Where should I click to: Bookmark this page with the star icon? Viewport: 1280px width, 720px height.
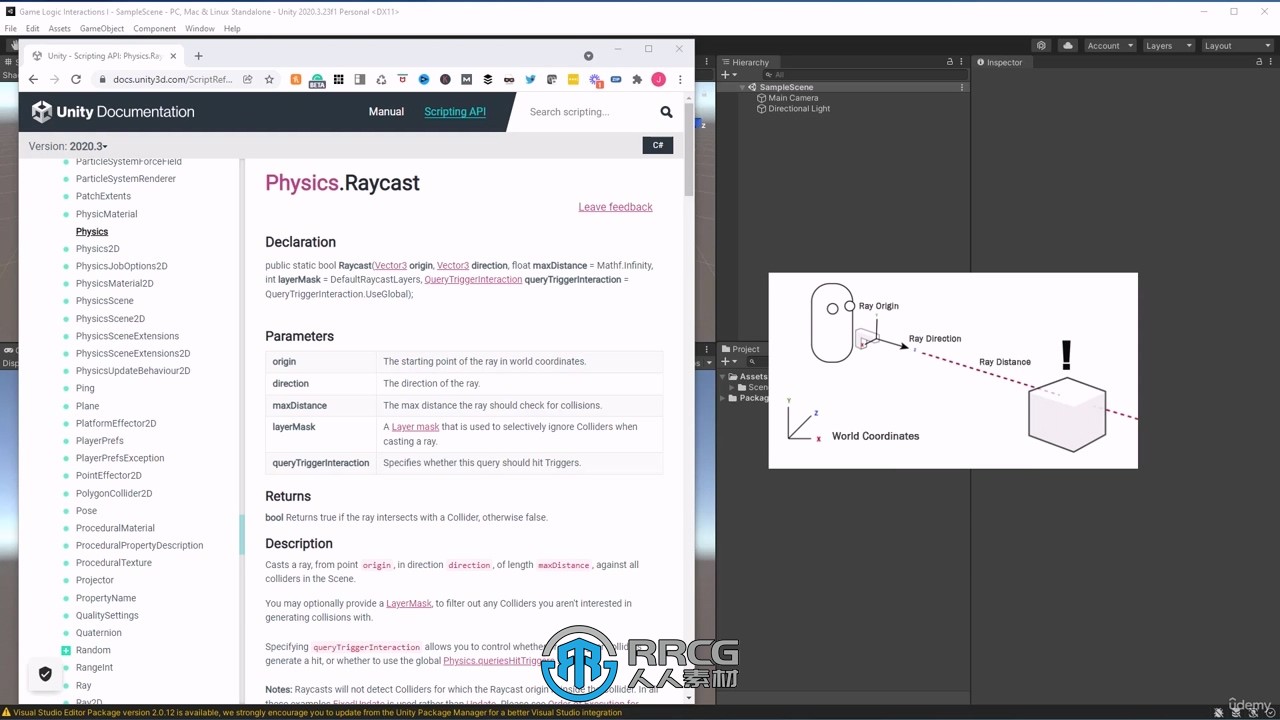point(269,79)
